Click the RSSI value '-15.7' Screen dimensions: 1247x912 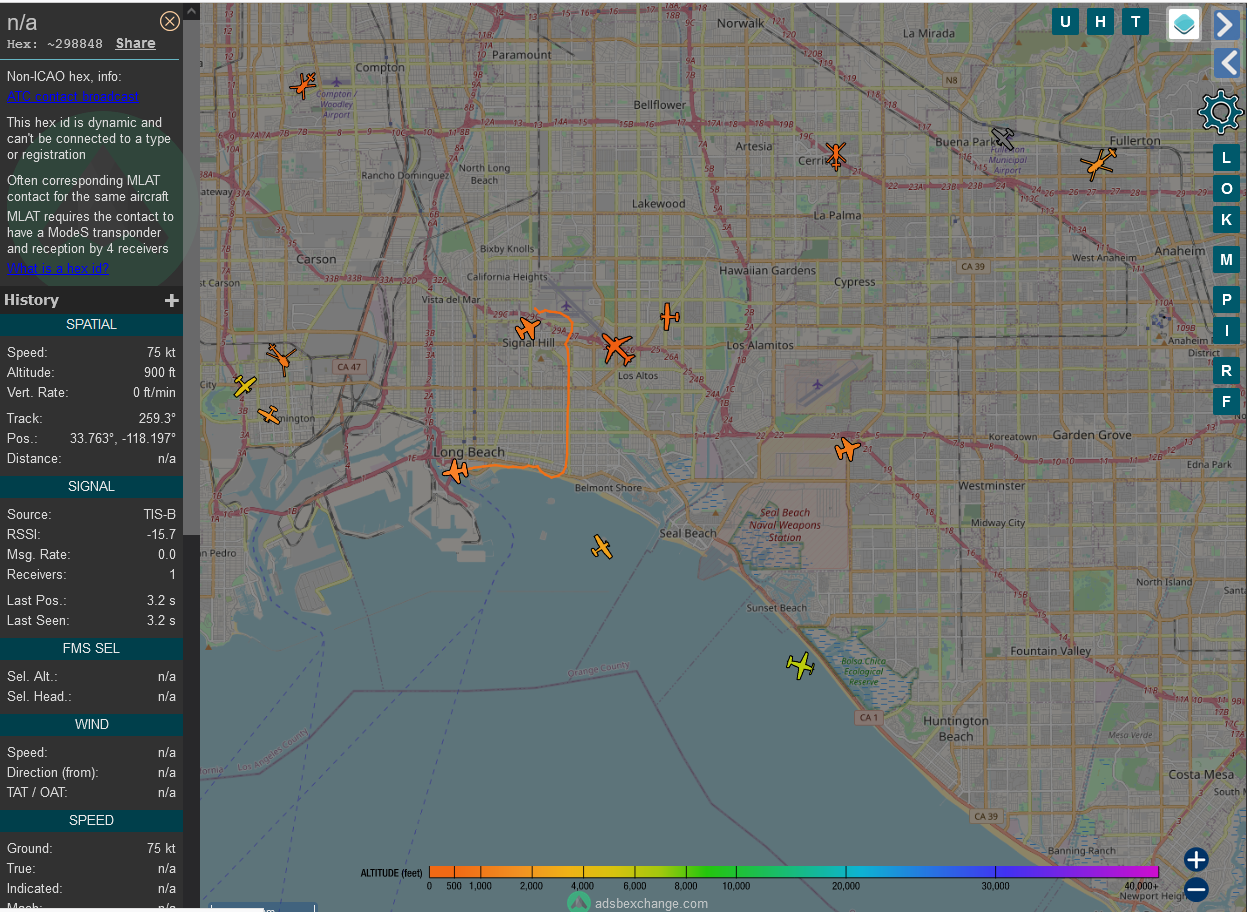coord(161,534)
